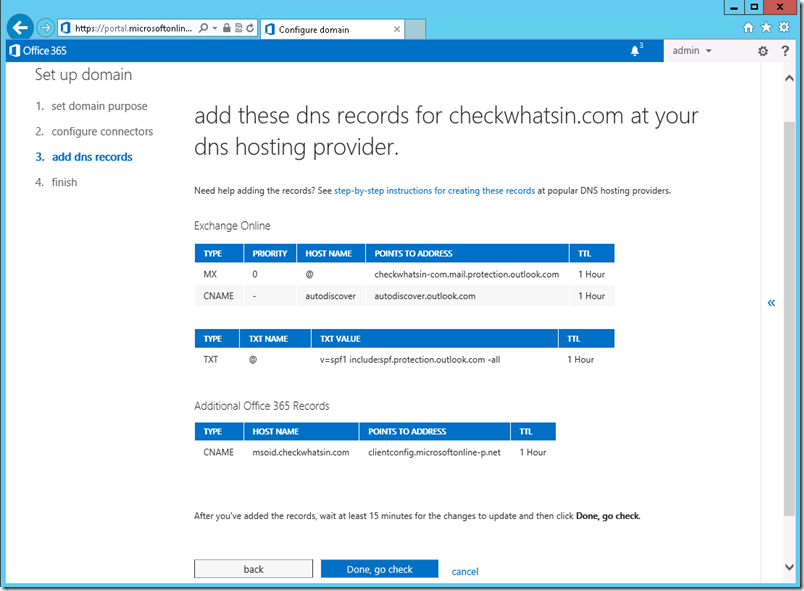Open a new browser tab
This screenshot has width=804, height=591.
[x=415, y=29]
